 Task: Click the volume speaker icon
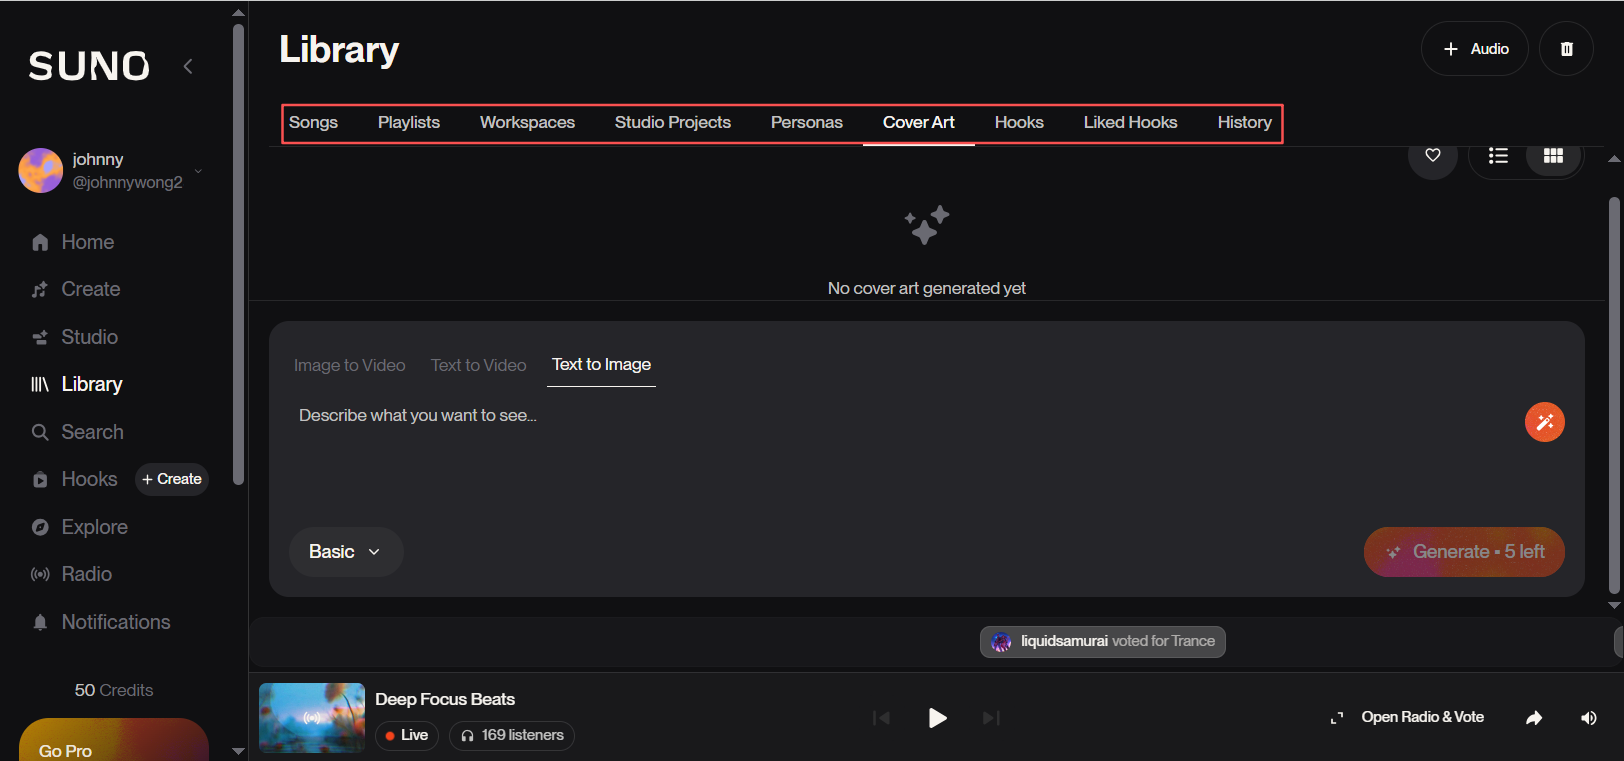pyautogui.click(x=1588, y=718)
